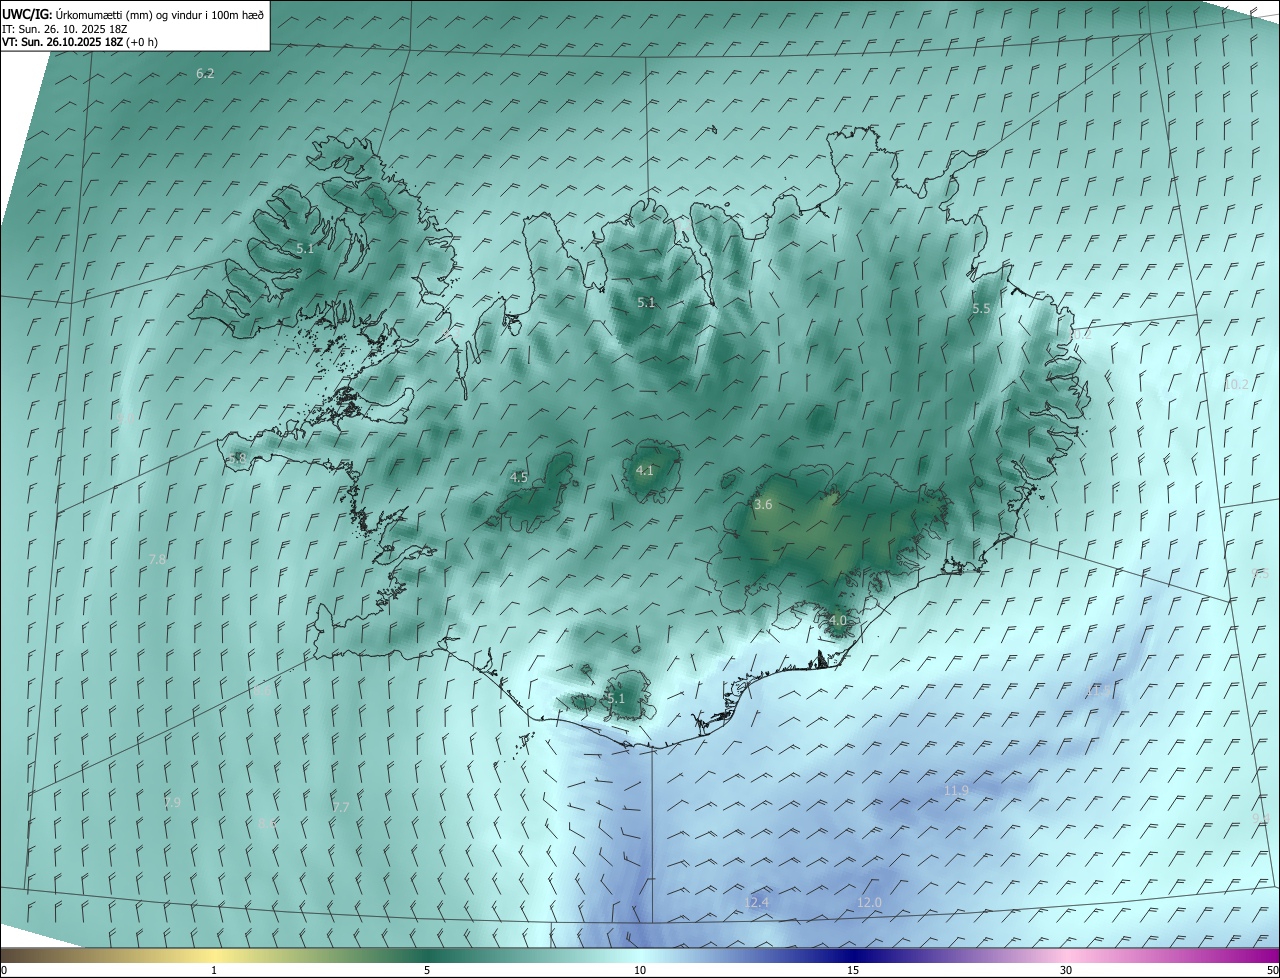Viewport: 1280px width, 978px height.
Task: Click the "IT: Sun. 26. 10. 2025 18Z" line
Action: pos(65,29)
